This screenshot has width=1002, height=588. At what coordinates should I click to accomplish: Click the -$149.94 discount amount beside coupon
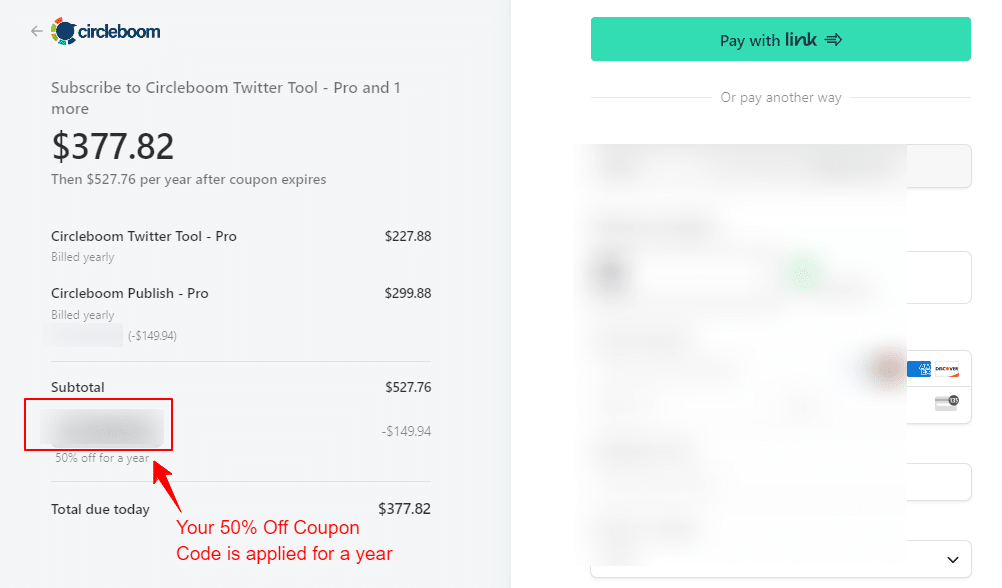[406, 431]
